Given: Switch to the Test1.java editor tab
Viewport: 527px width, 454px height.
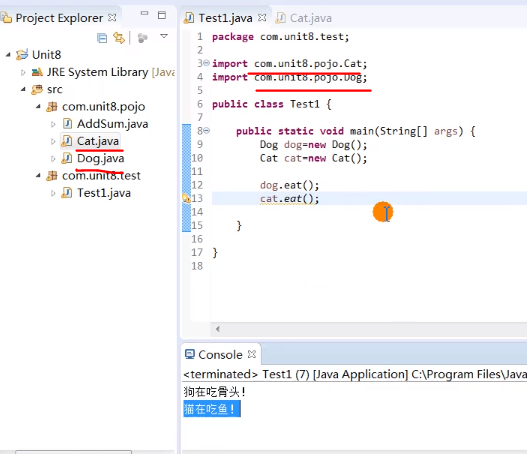Looking at the screenshot, I should 225,18.
